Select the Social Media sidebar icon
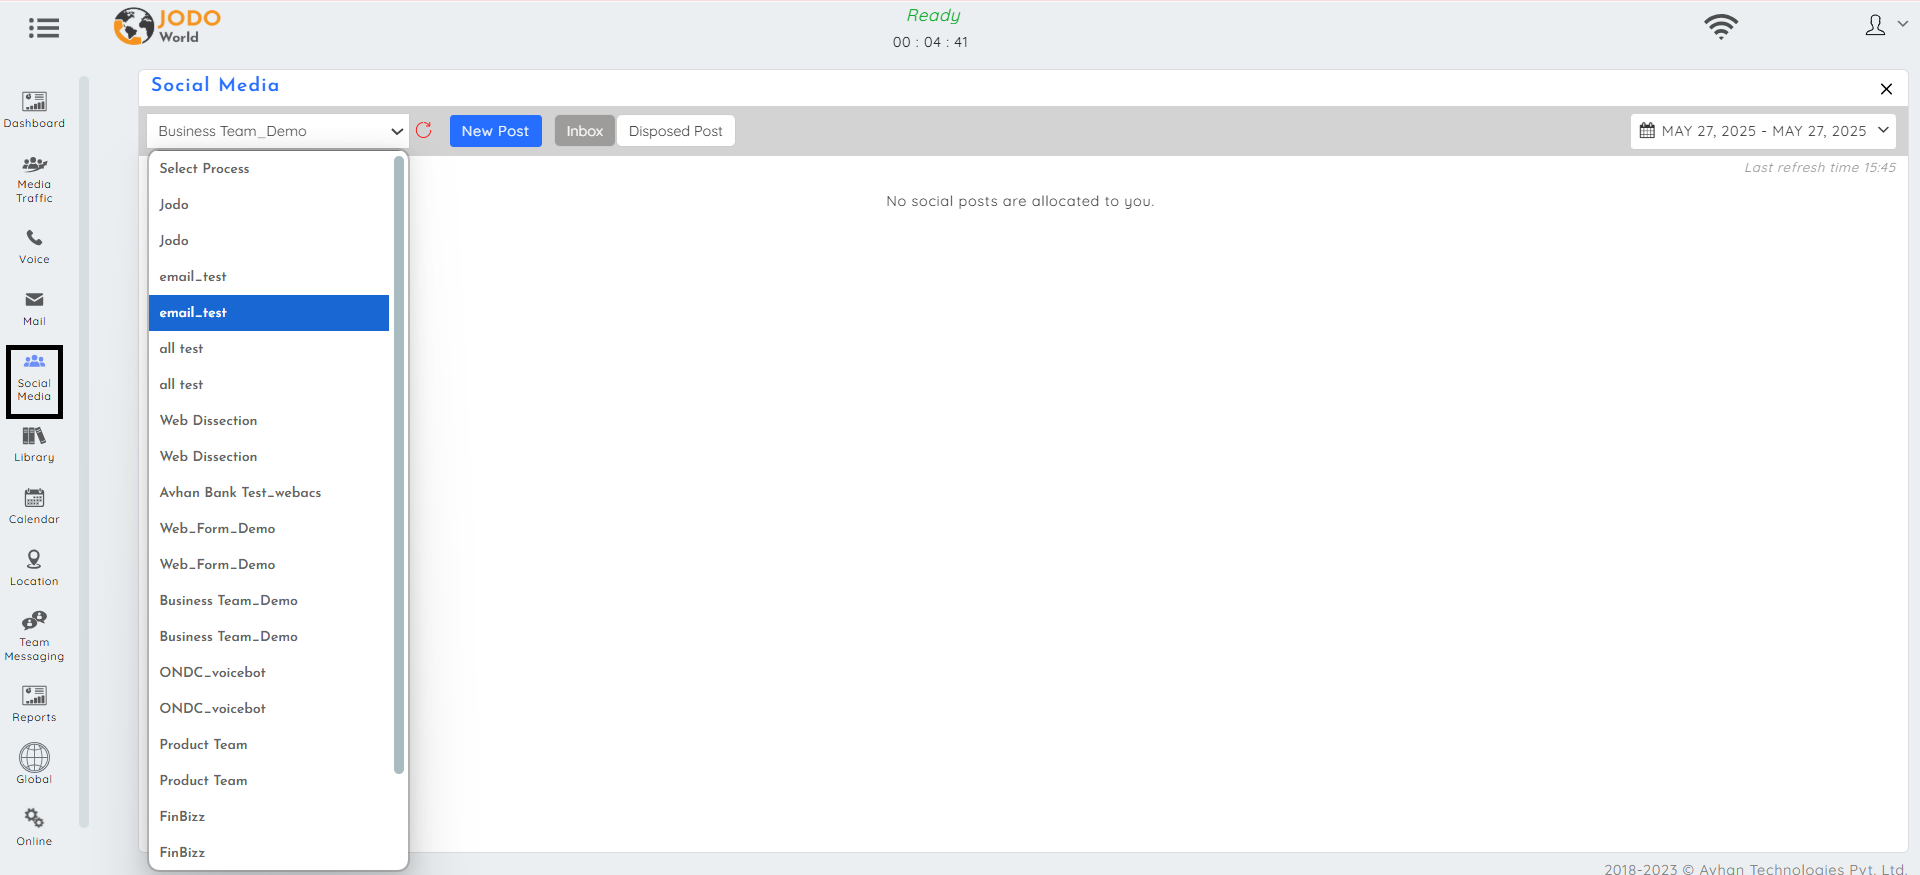This screenshot has height=875, width=1920. pos(34,381)
